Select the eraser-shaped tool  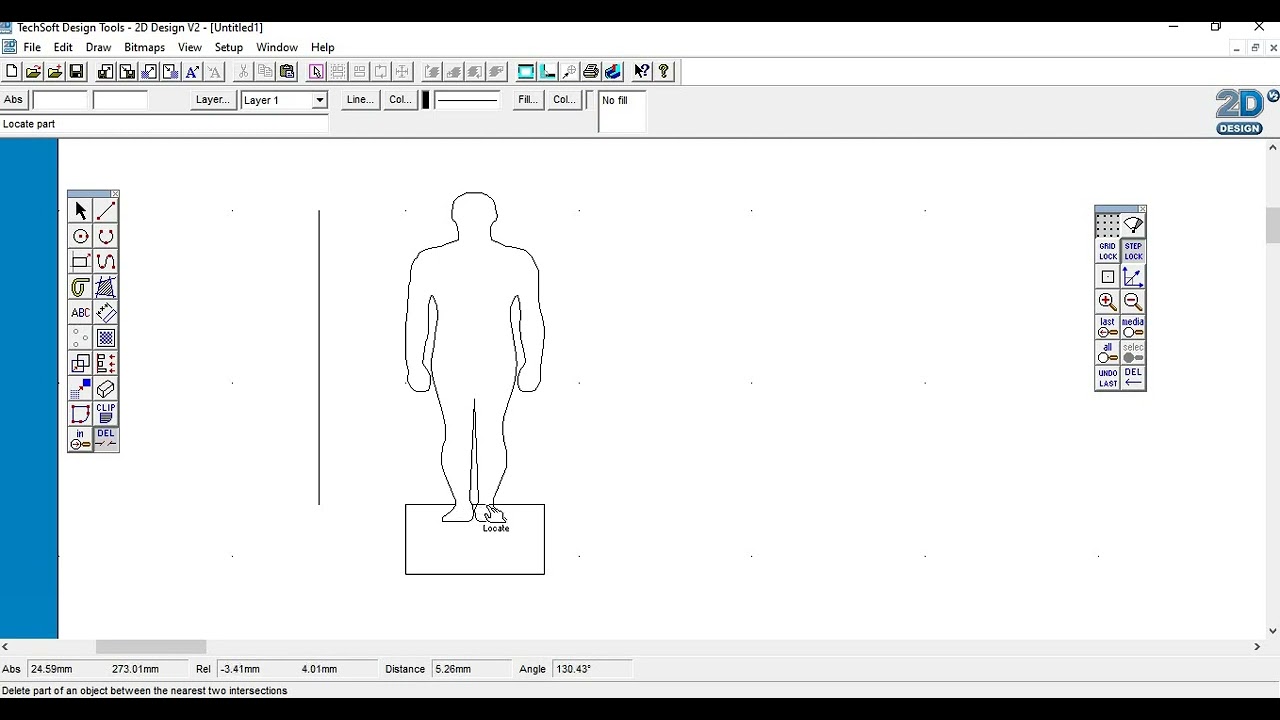coord(106,389)
